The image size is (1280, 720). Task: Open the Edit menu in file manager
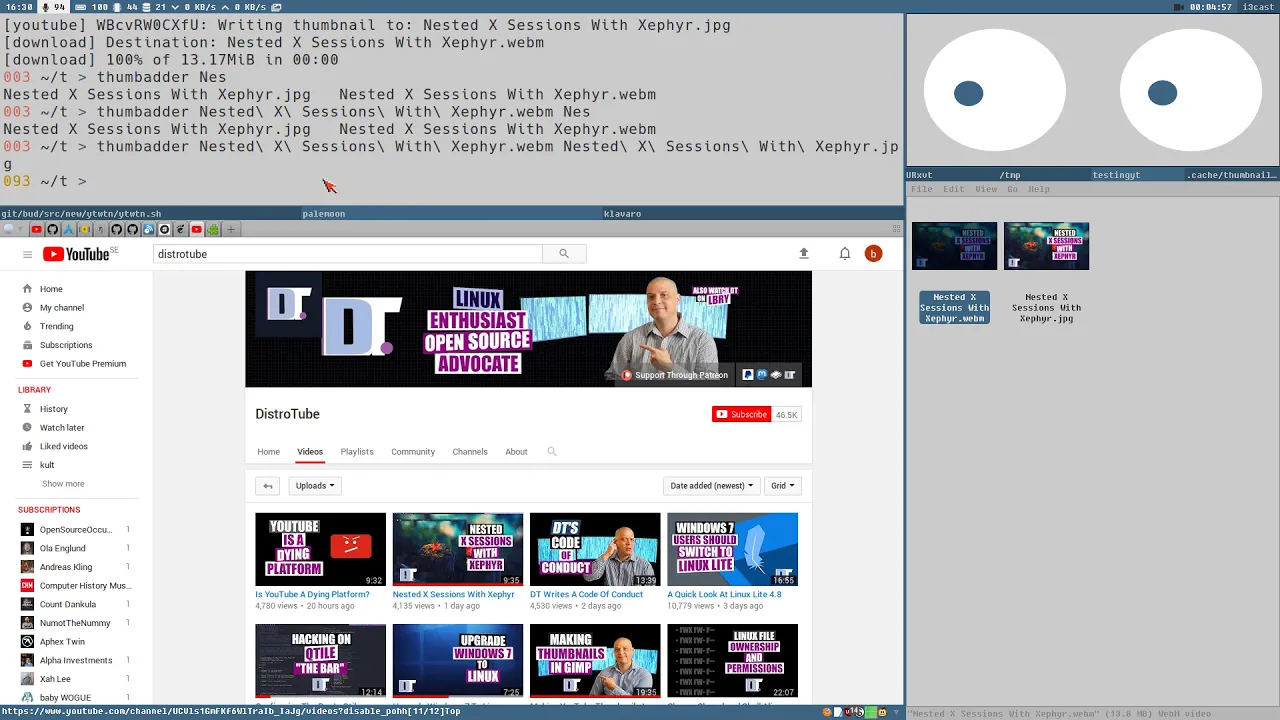(x=954, y=189)
